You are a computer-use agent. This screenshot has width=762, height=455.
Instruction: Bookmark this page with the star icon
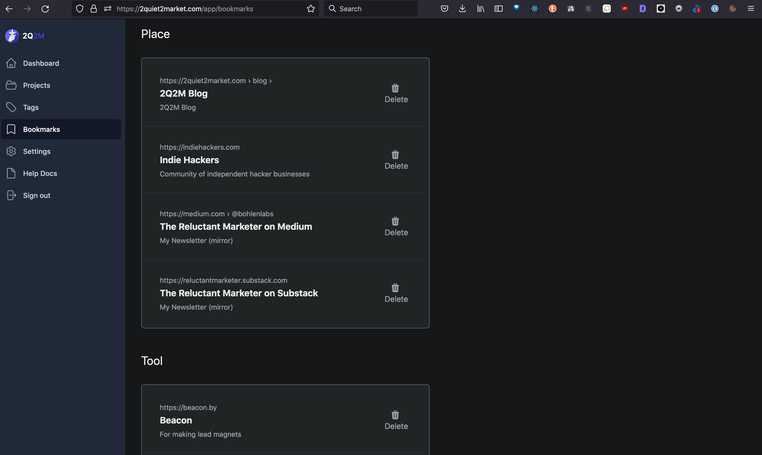tap(311, 9)
